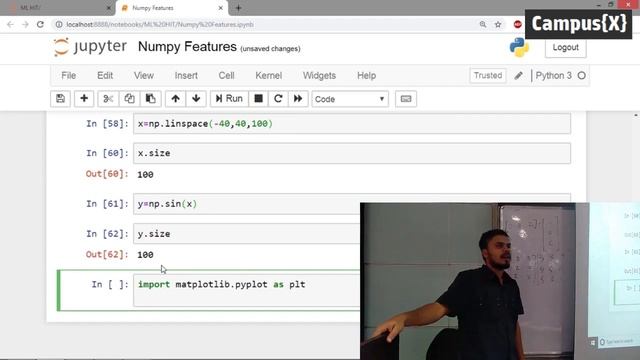Restart the kernel icon
This screenshot has width=640, height=360.
(278, 99)
